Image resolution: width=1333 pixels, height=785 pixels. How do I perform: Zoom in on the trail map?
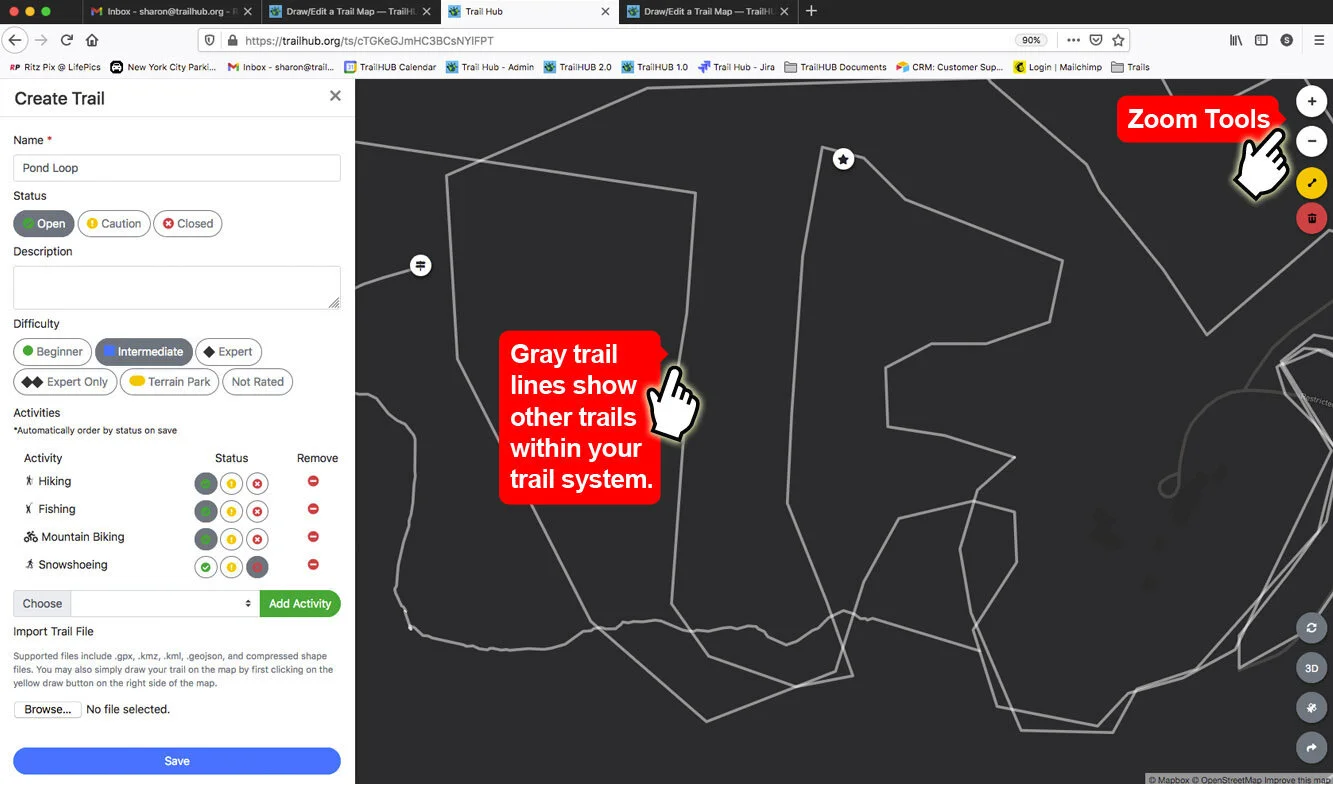click(1312, 101)
